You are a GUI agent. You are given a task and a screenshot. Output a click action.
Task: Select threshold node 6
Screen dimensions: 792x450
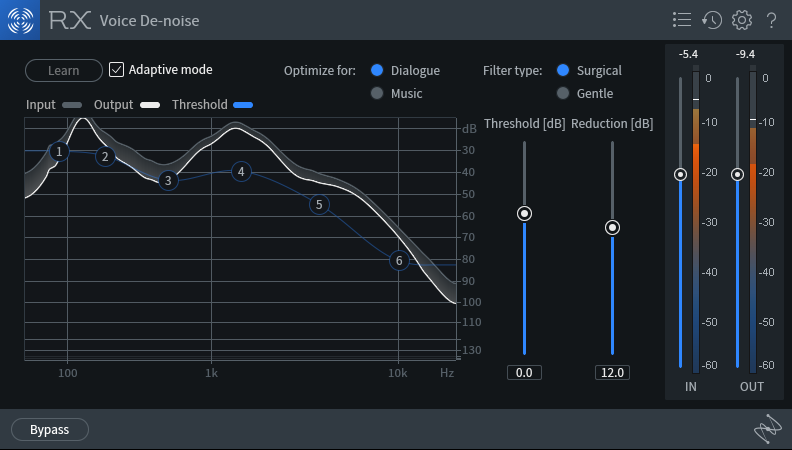point(399,260)
